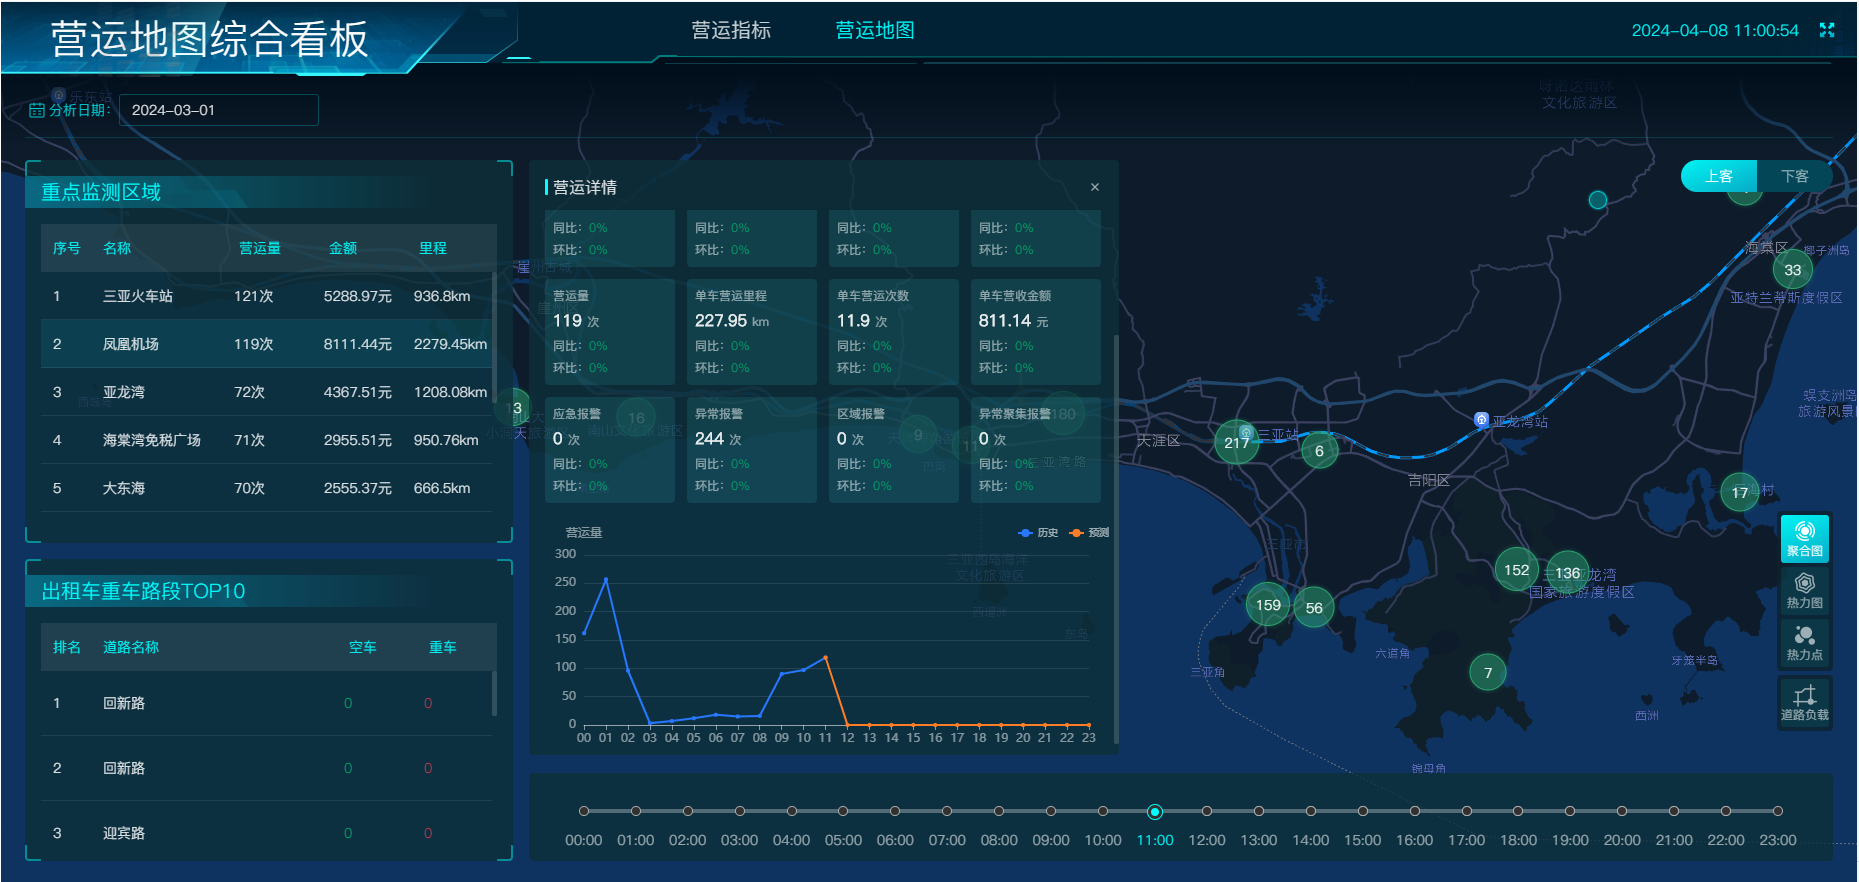
Task: Toggle the 预测 series in chart legend
Action: (x=1089, y=533)
